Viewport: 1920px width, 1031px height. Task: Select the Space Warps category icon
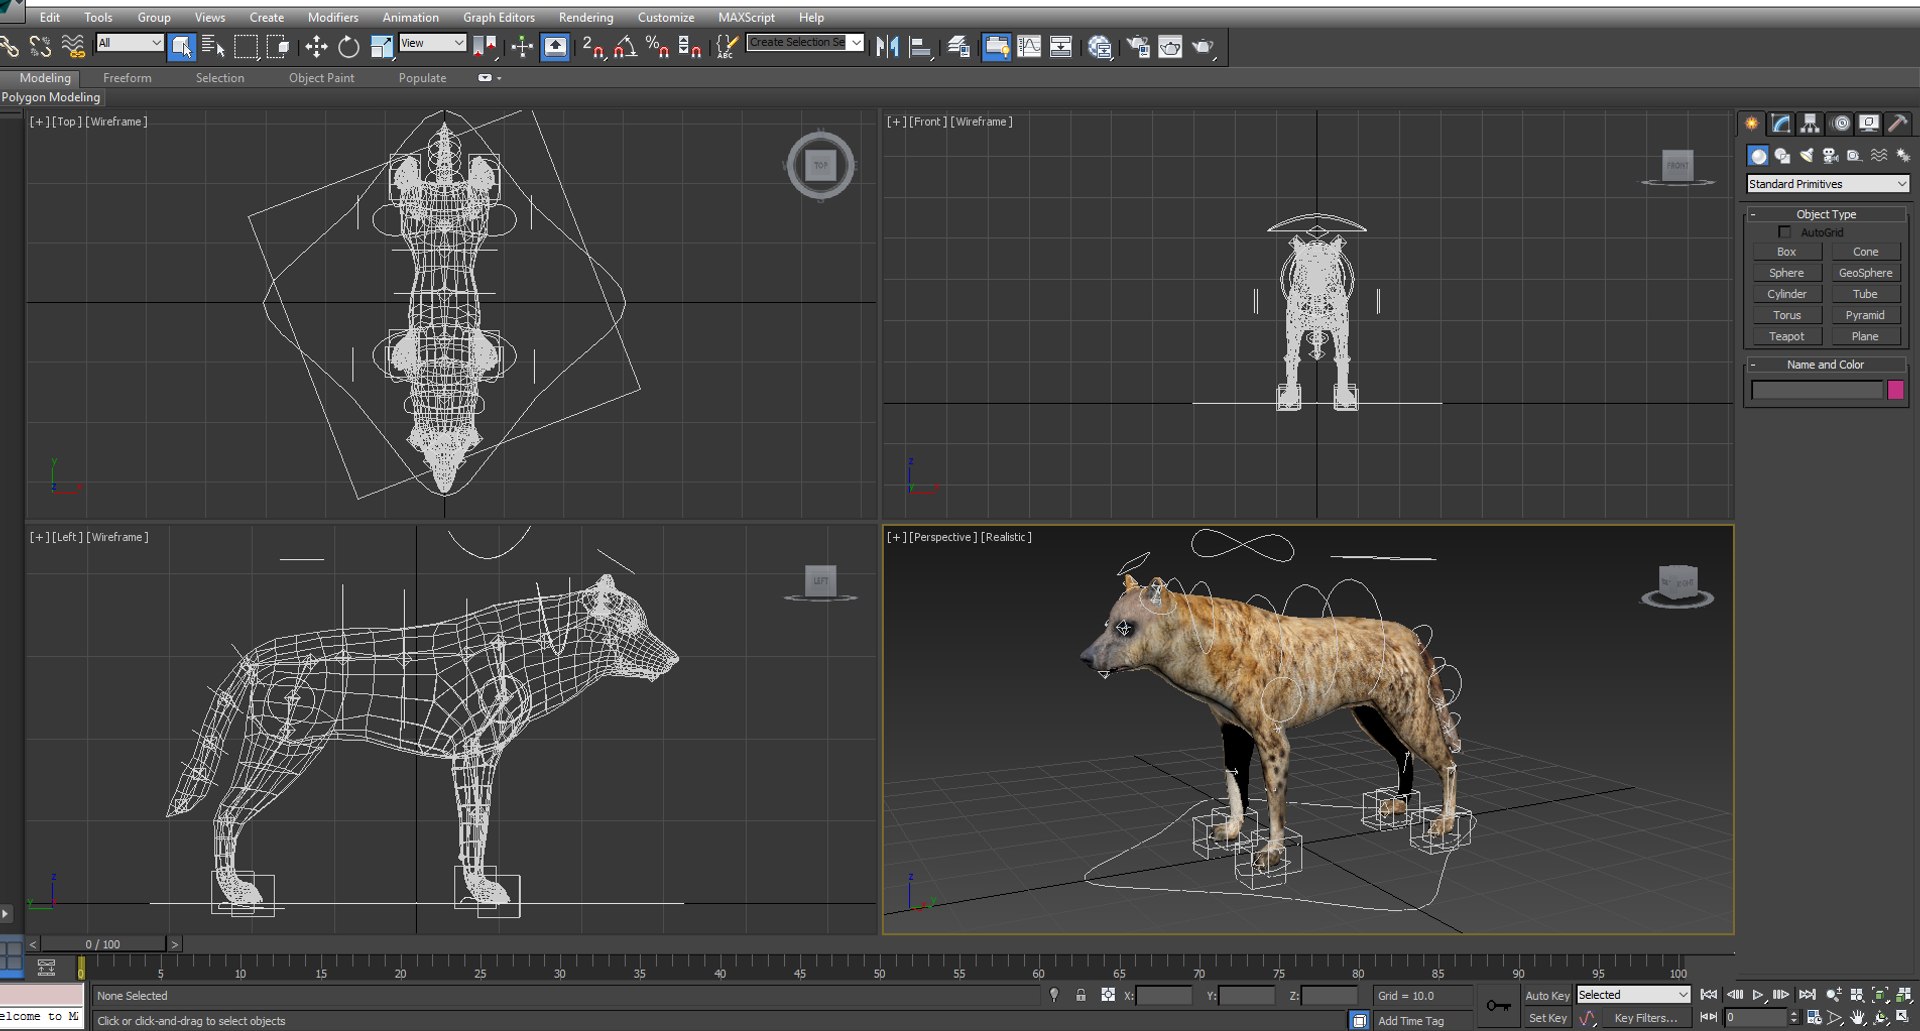[x=1879, y=156]
